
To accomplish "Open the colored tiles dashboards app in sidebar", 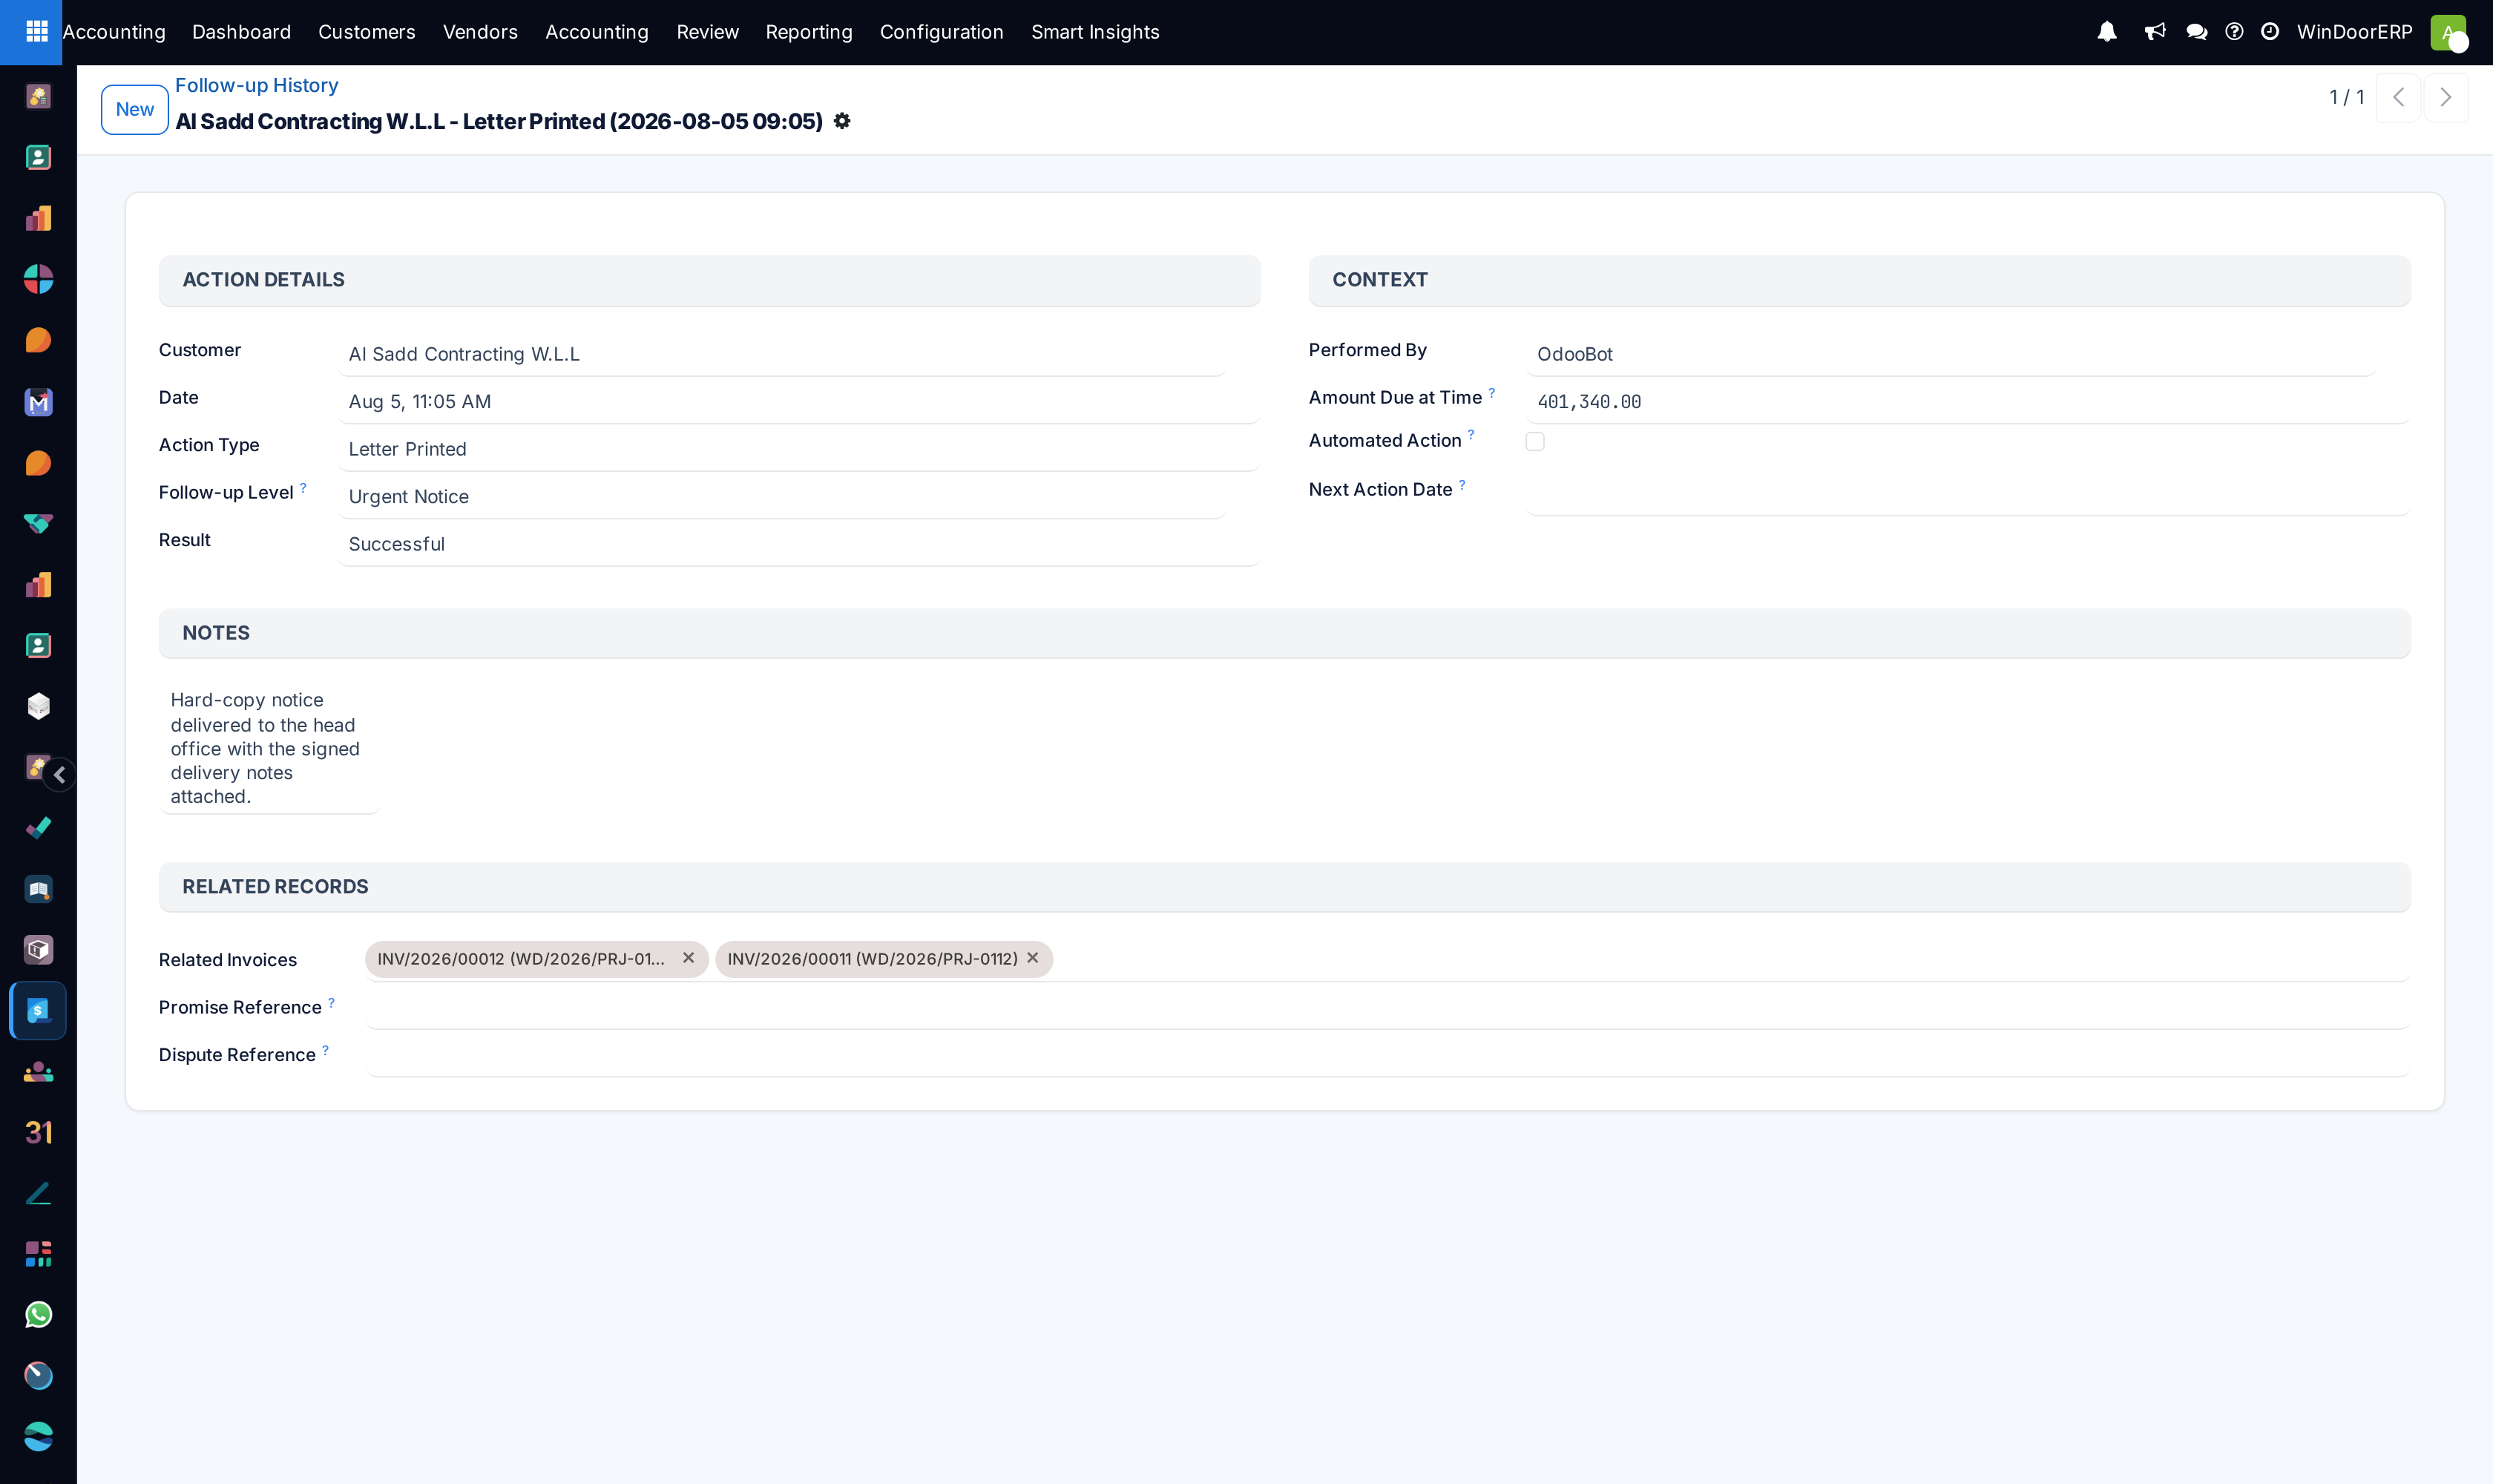I will tap(38, 1254).
